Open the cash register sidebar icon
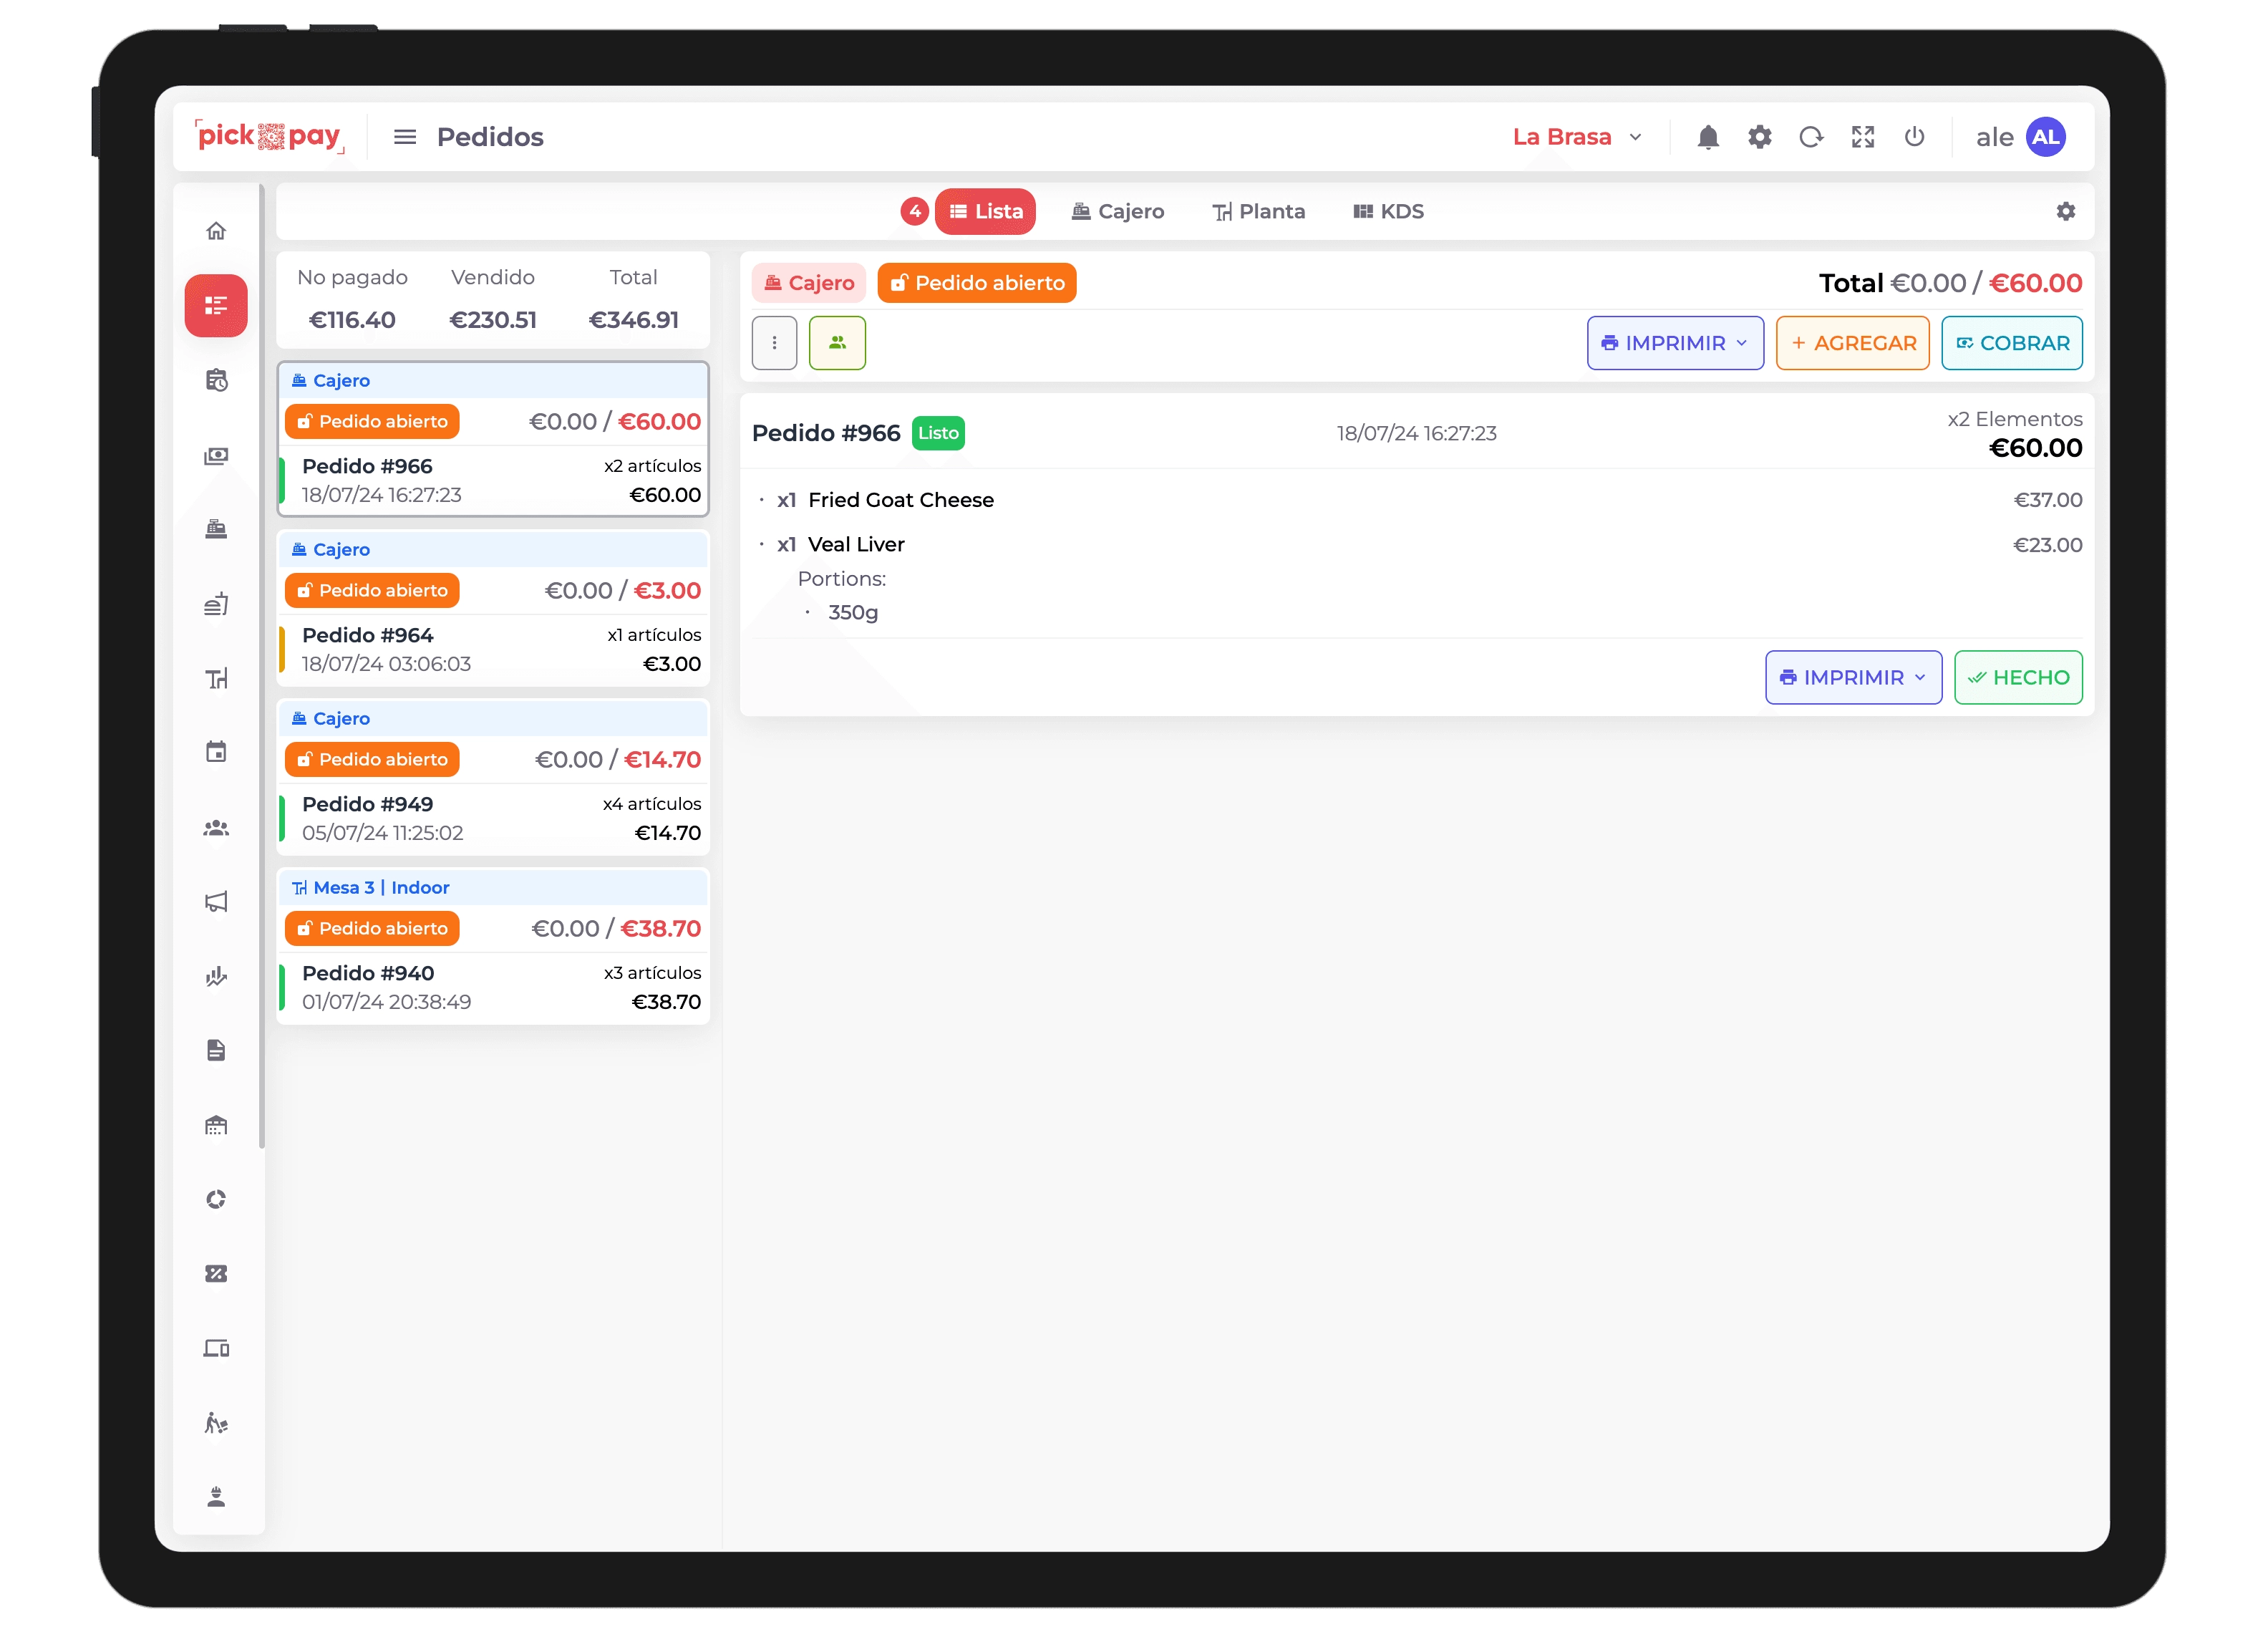Viewport: 2268px width, 1637px height. [x=216, y=529]
